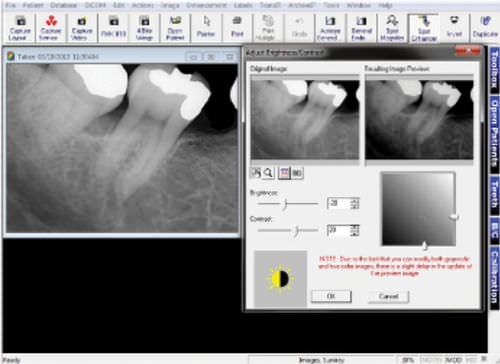The height and width of the screenshot is (364, 500).
Task: Click the Duplicate image icon
Action: 485,28
